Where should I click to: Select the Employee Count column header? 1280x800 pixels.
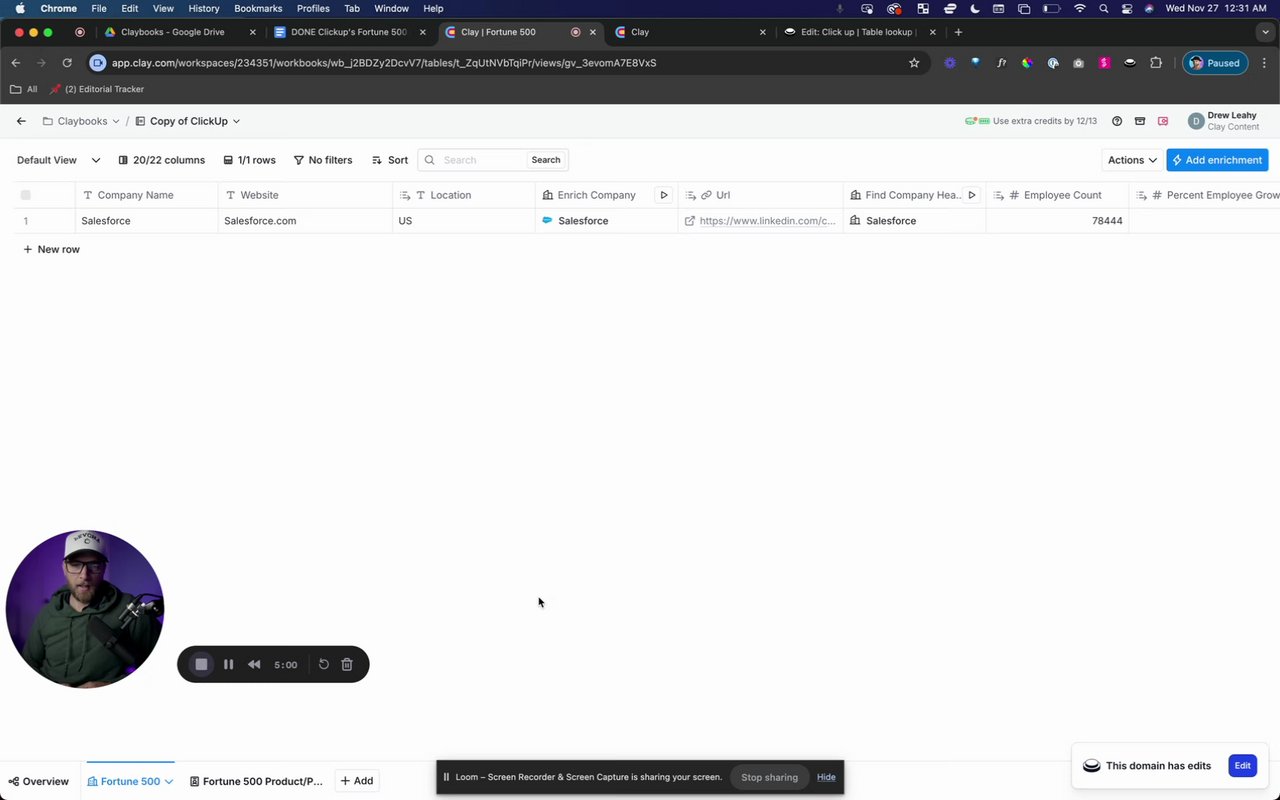[x=1057, y=195]
